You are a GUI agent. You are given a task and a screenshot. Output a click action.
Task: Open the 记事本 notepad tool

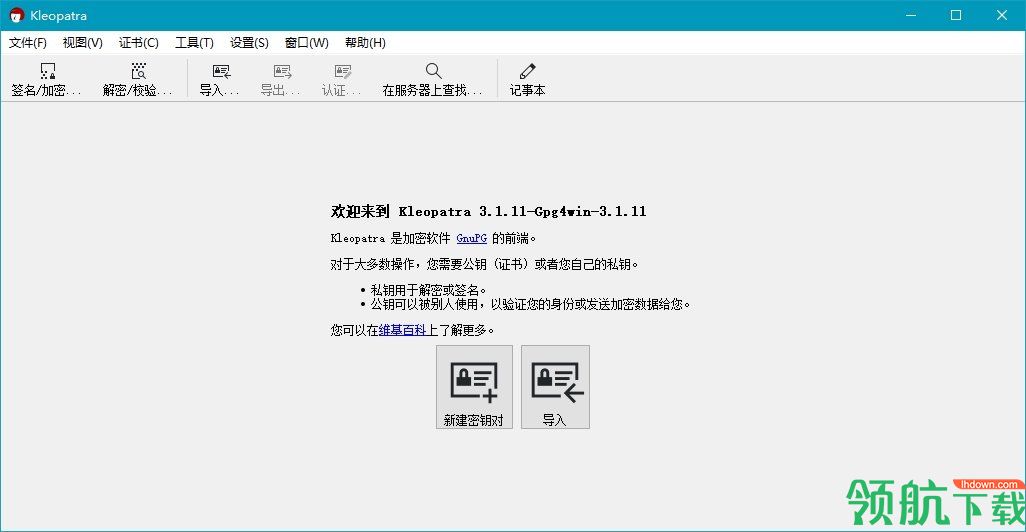click(527, 79)
